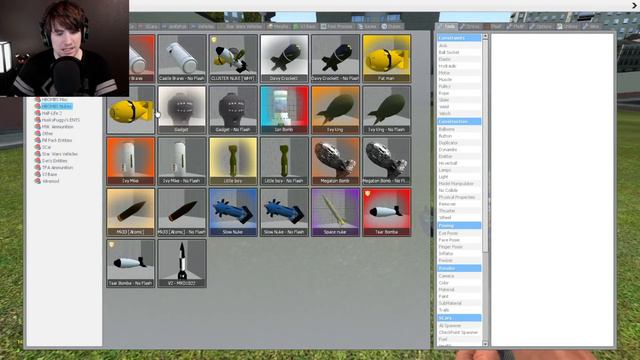Spawn the Ivy Mike device
This screenshot has height=360, width=640.
[131, 161]
